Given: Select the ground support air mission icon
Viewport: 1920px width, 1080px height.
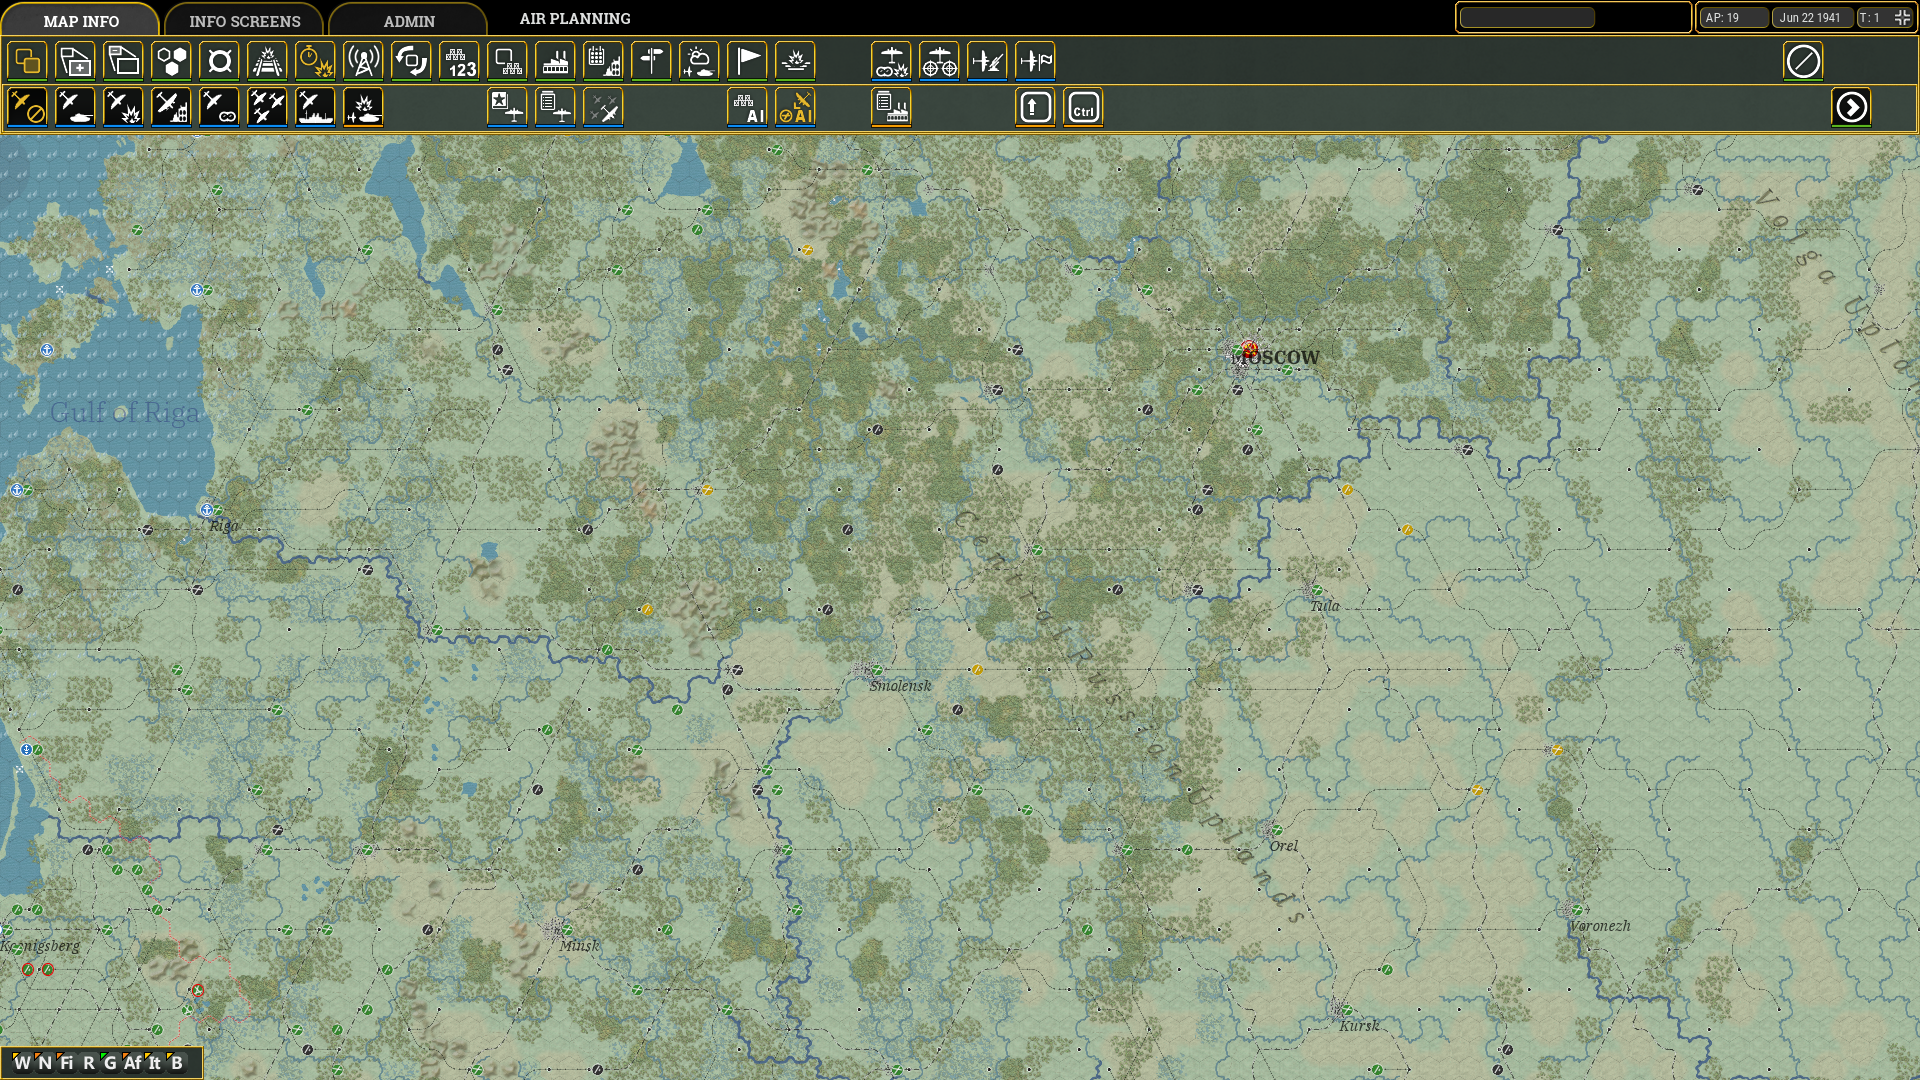Looking at the screenshot, I should click(x=75, y=107).
